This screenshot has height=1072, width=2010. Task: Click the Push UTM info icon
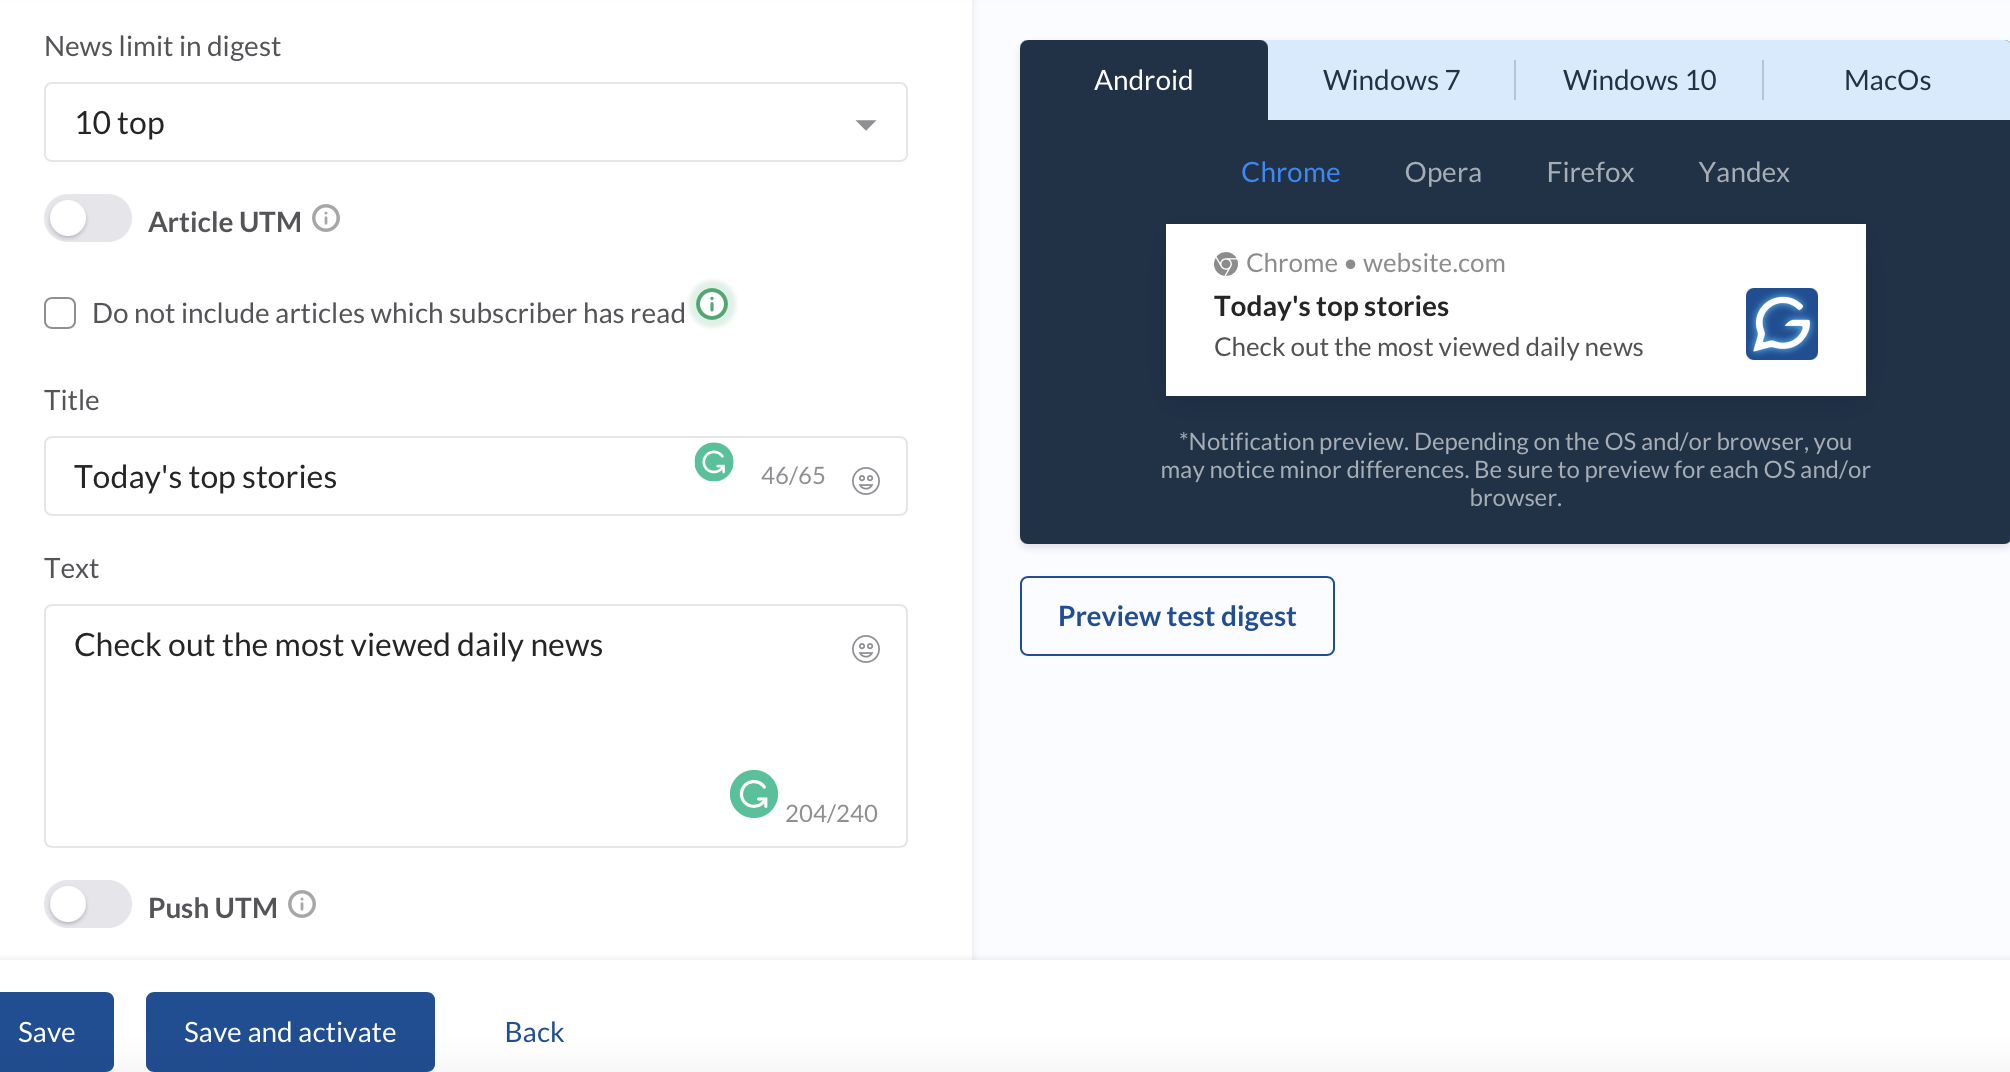[x=302, y=905]
